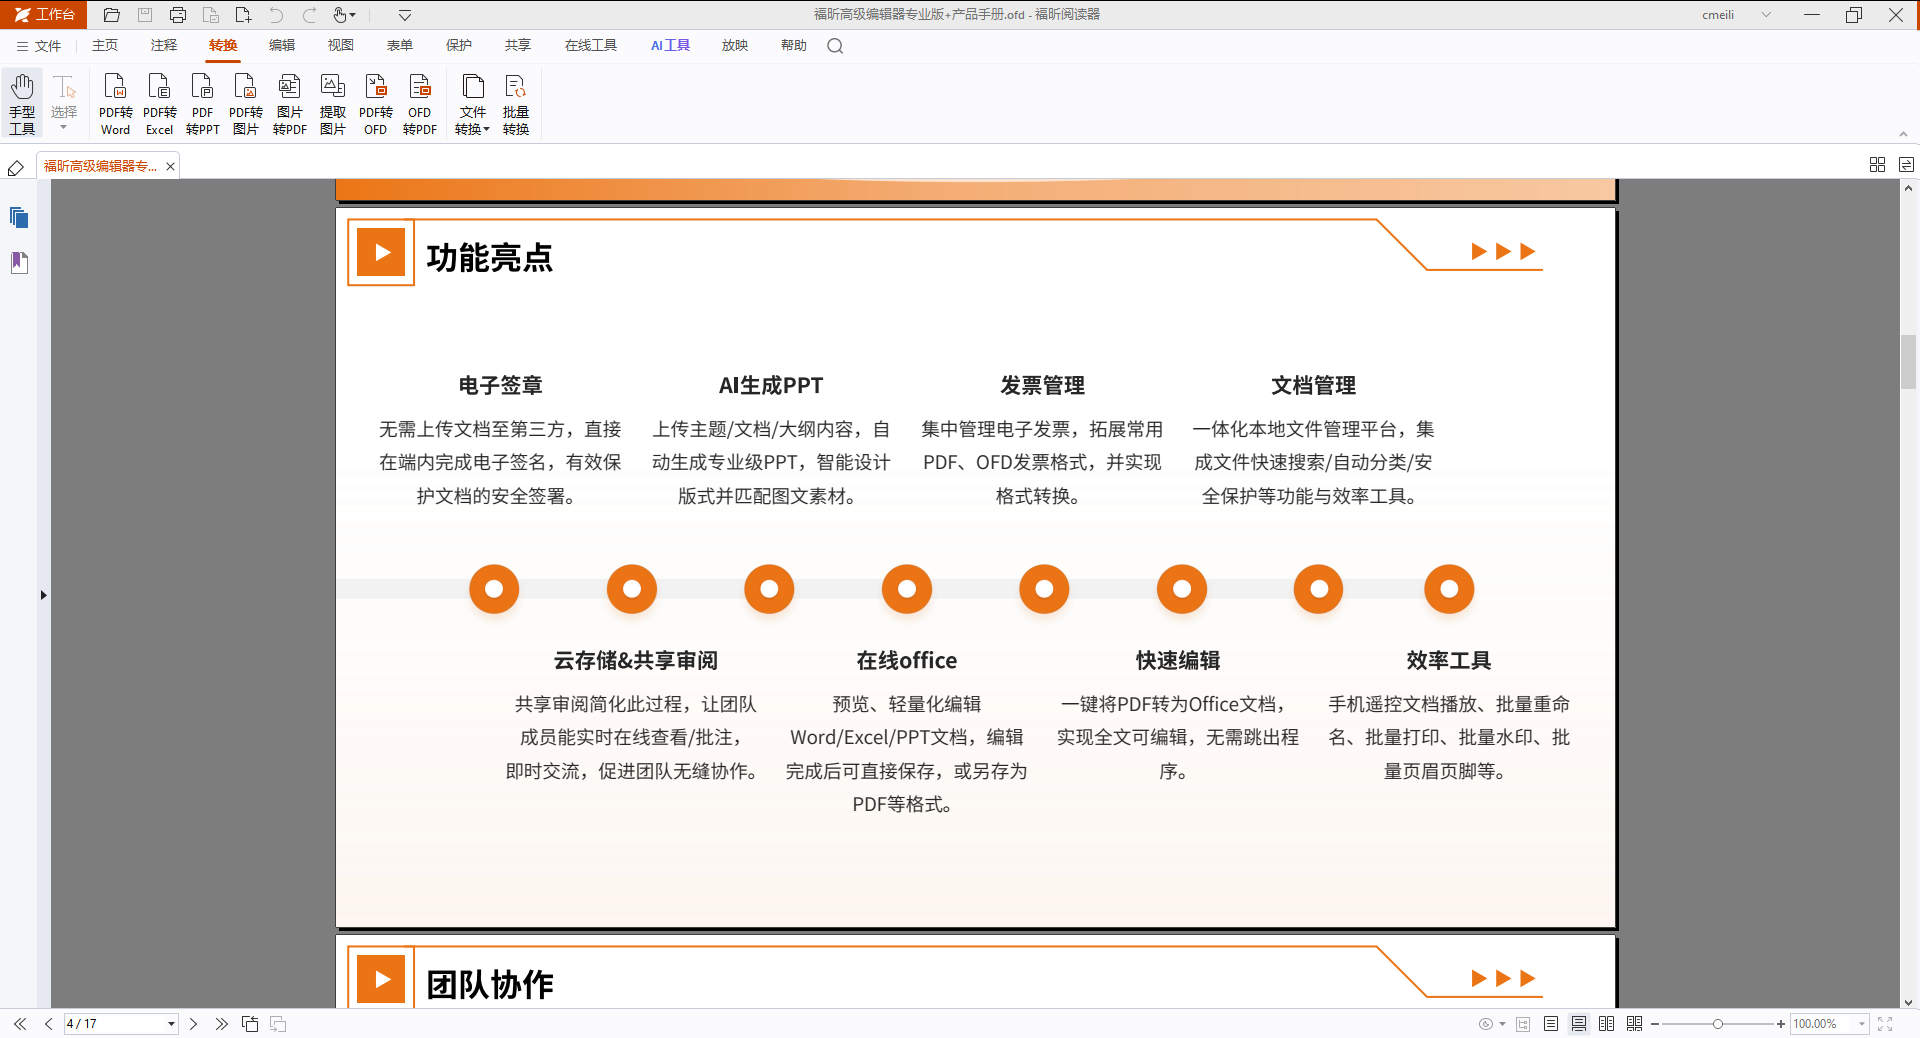Image resolution: width=1920 pixels, height=1038 pixels.
Task: Convert PDF to OFD format
Action: pyautogui.click(x=376, y=104)
